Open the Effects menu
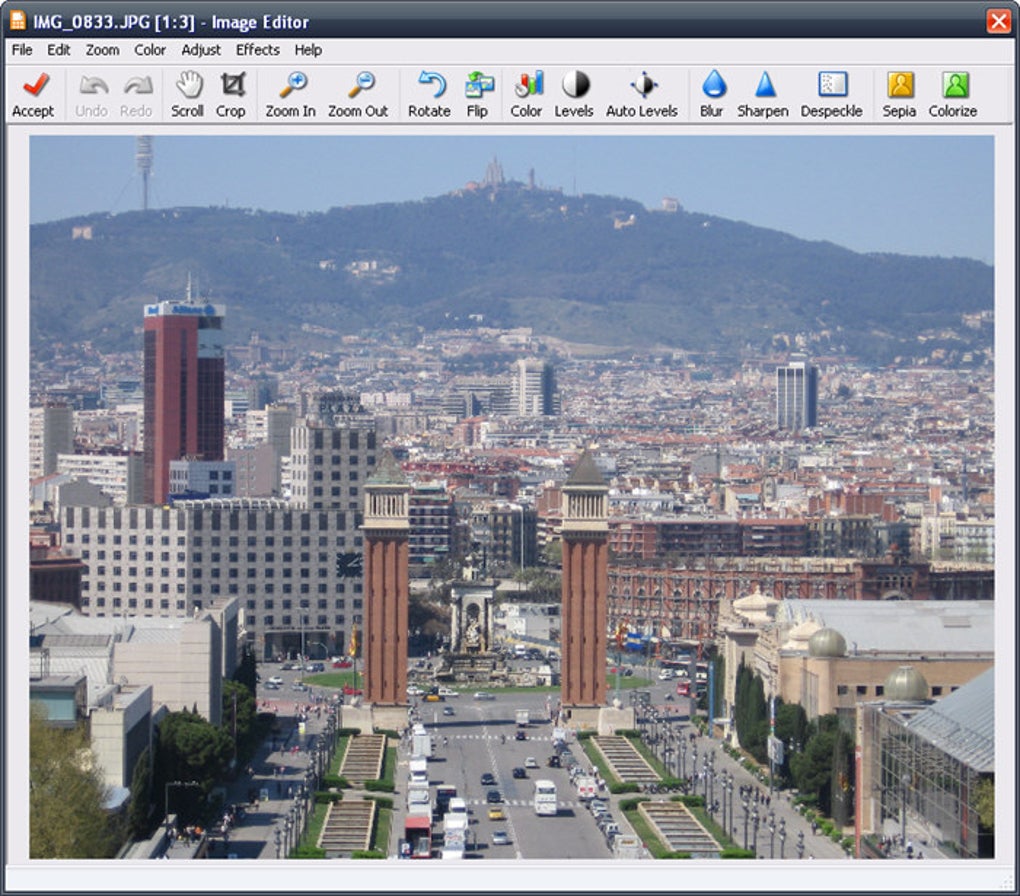Viewport: 1020px width, 896px height. pos(258,50)
